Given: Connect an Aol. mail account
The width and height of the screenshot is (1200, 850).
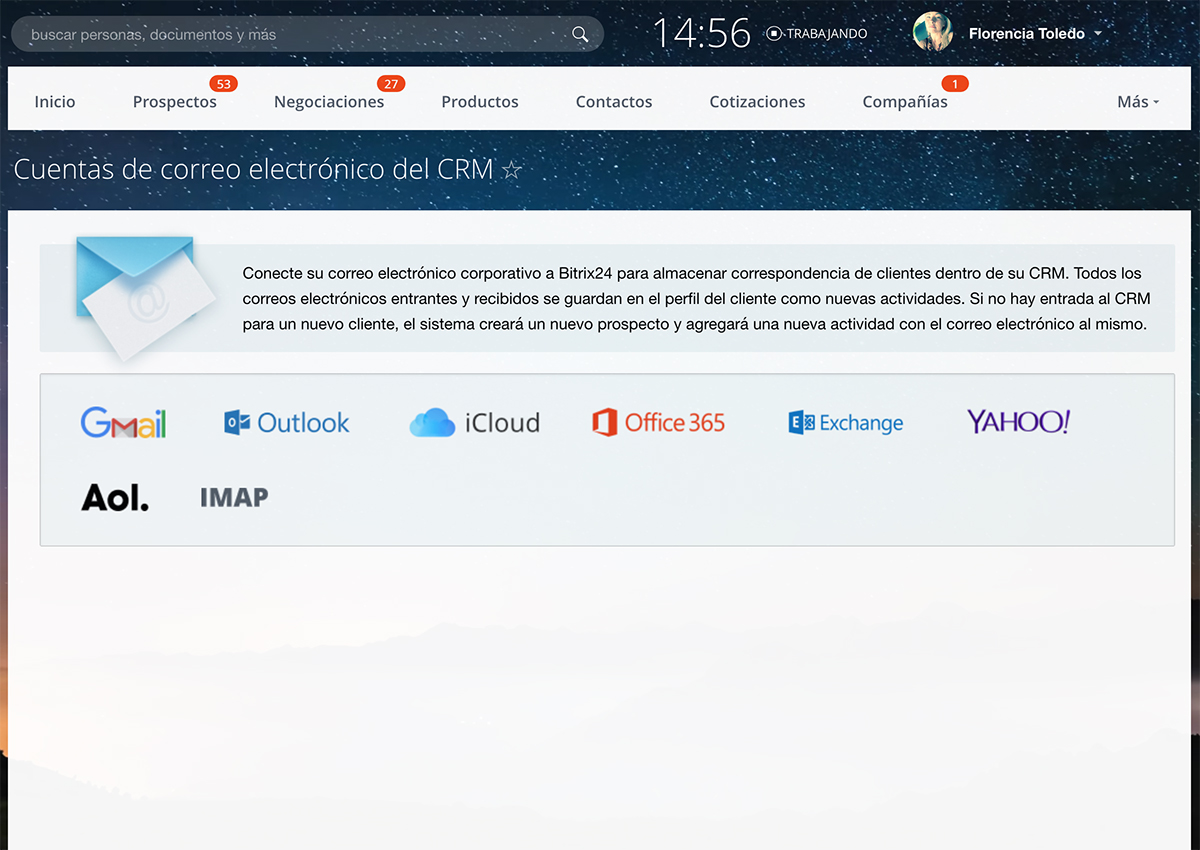Looking at the screenshot, I should pyautogui.click(x=115, y=497).
